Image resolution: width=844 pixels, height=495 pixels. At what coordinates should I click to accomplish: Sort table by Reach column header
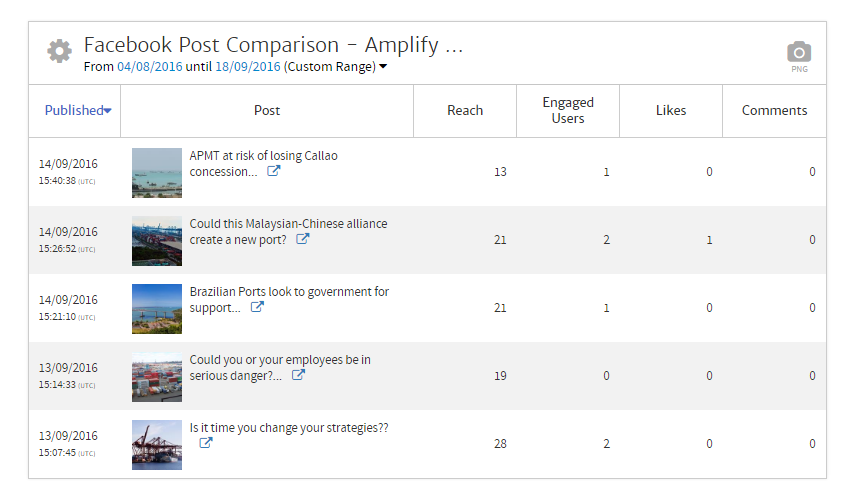(x=464, y=111)
